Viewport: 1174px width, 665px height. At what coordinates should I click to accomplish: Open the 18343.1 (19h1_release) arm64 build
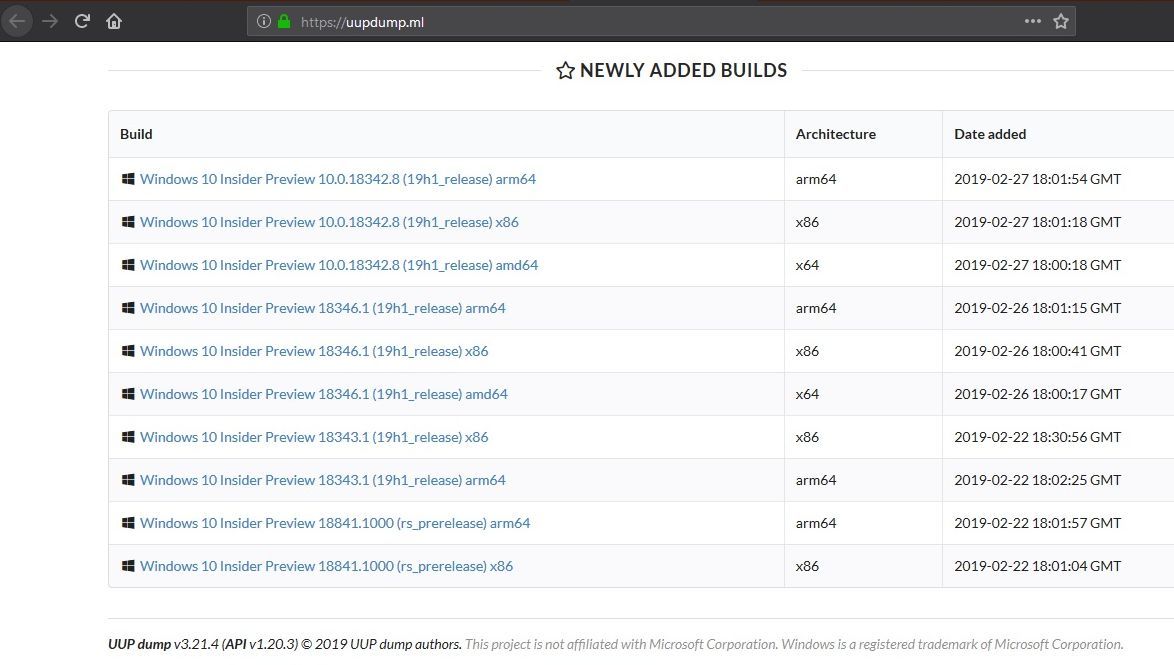(x=322, y=480)
